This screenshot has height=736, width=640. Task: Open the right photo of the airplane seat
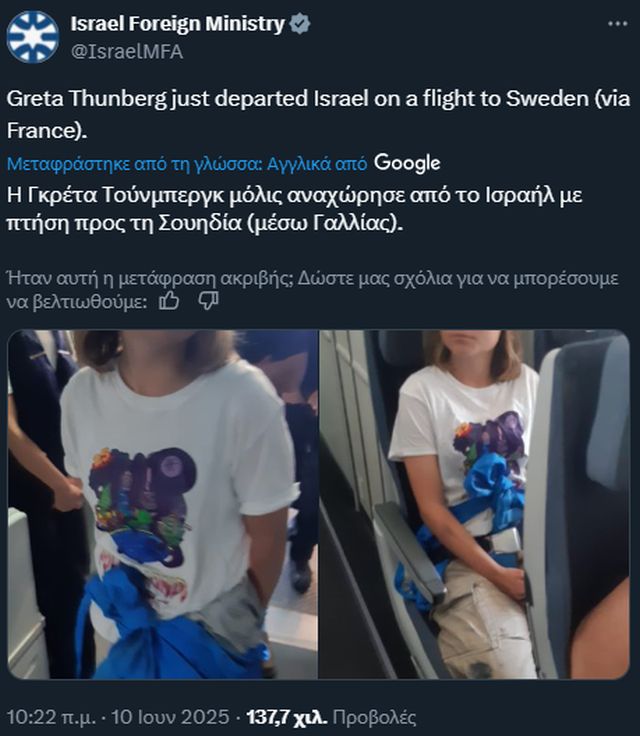point(474,504)
